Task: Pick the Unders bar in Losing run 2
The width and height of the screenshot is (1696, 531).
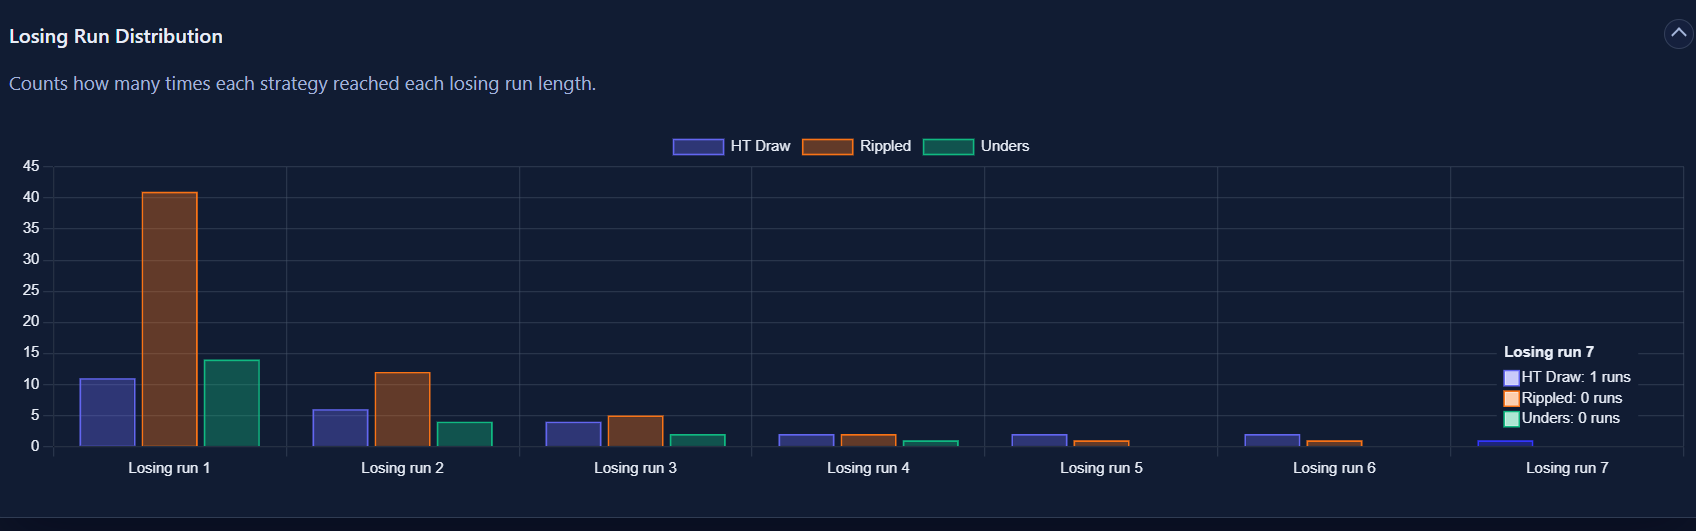Action: point(464,434)
